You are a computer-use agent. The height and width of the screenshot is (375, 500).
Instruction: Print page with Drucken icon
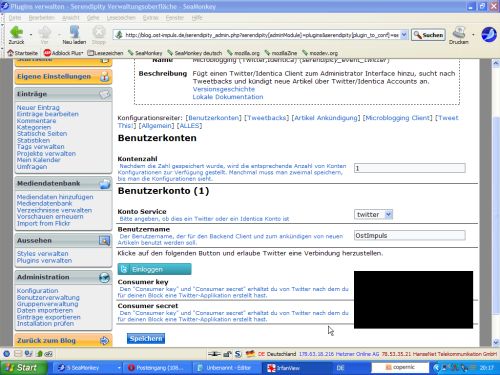(459, 35)
